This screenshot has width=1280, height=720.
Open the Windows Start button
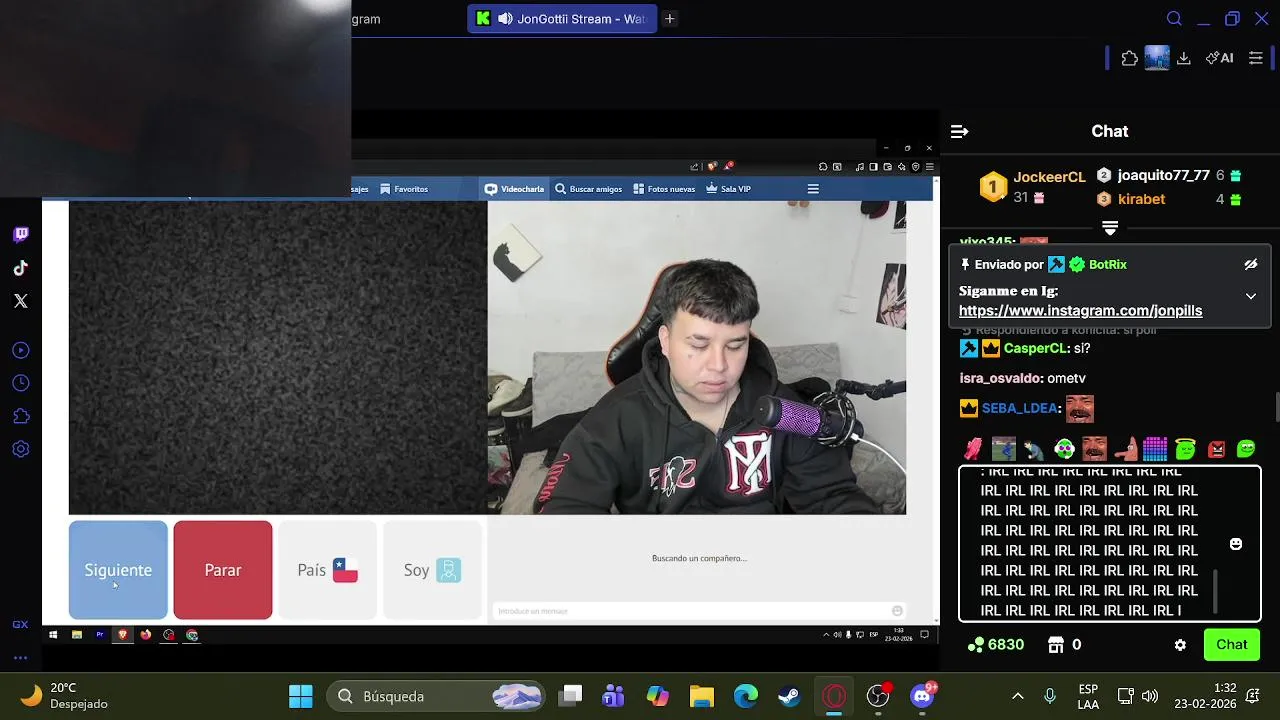click(300, 696)
